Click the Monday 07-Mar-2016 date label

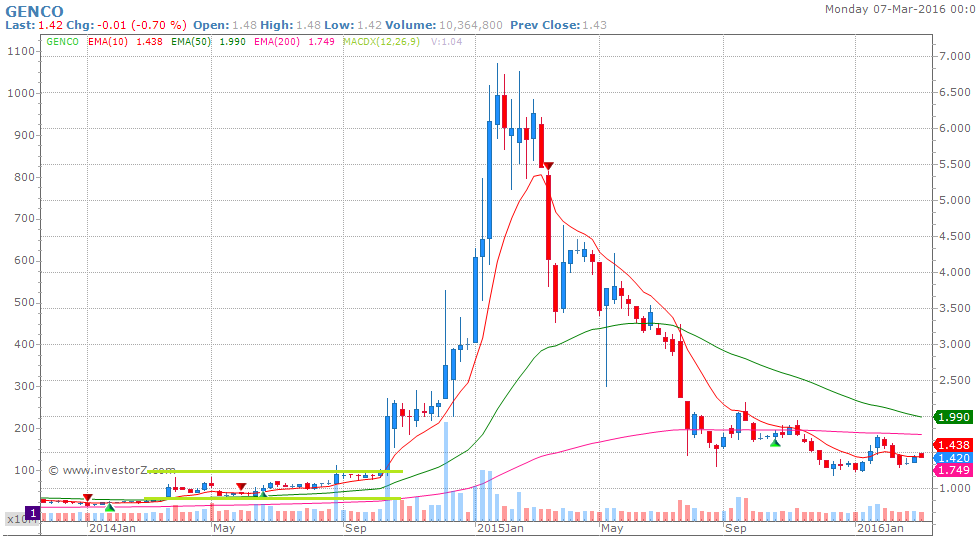(899, 9)
